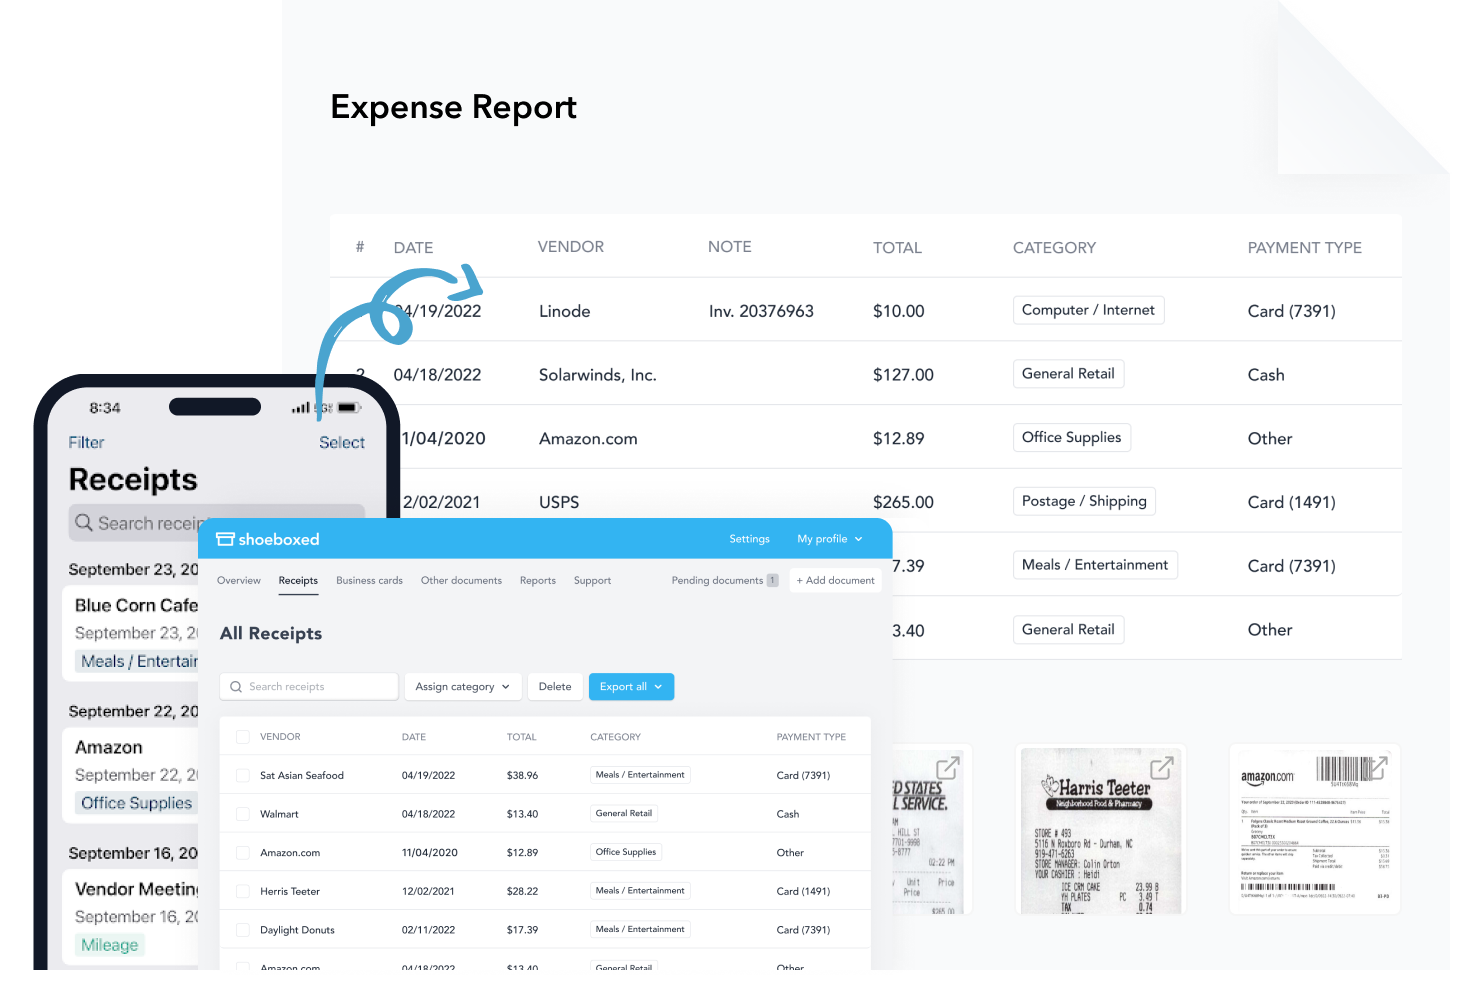Screen dimensions: 1482x986
Task: Tap the Office Supplies tag on the phone
Action: 136,803
